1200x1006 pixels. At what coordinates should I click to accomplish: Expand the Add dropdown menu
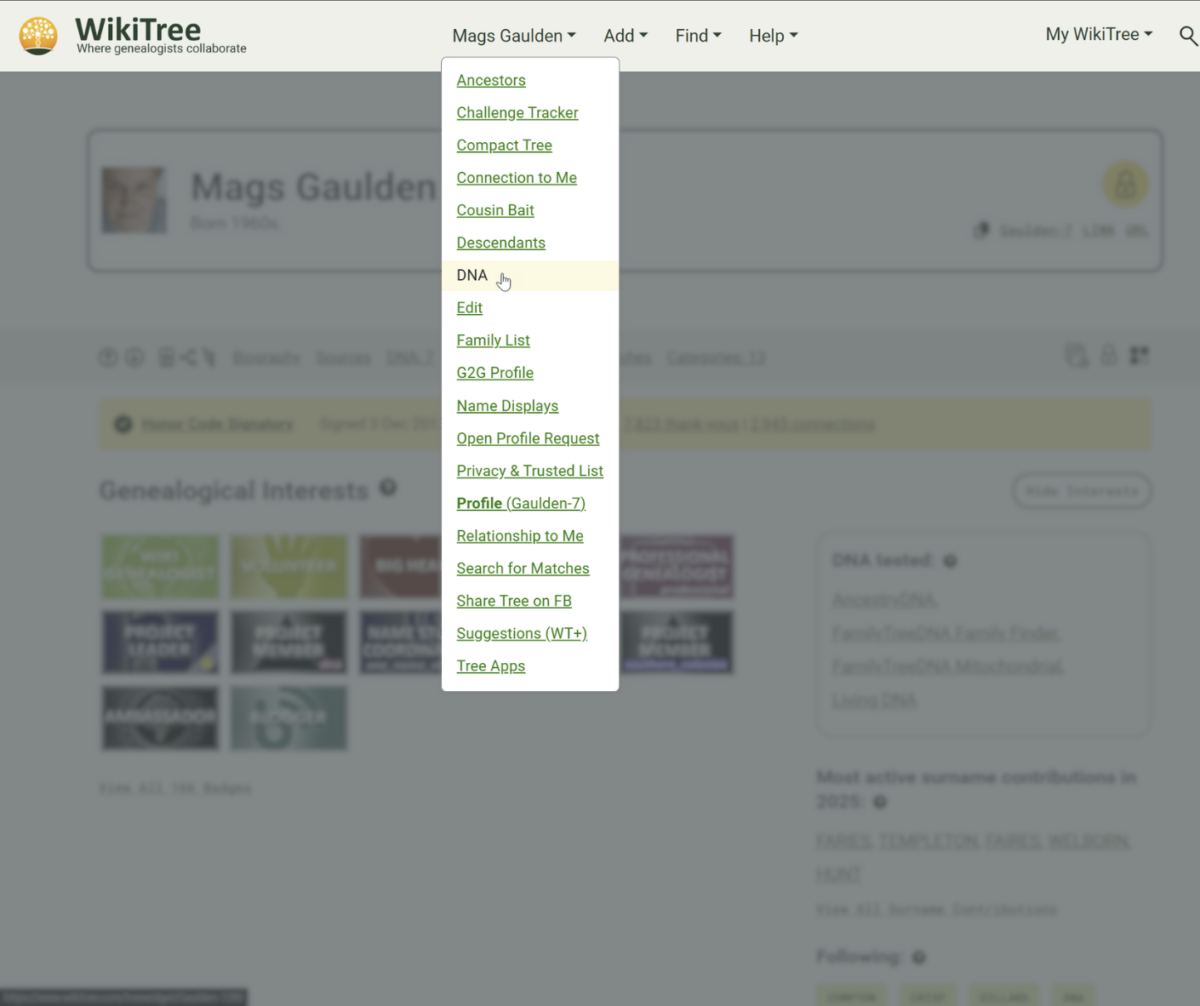[625, 35]
